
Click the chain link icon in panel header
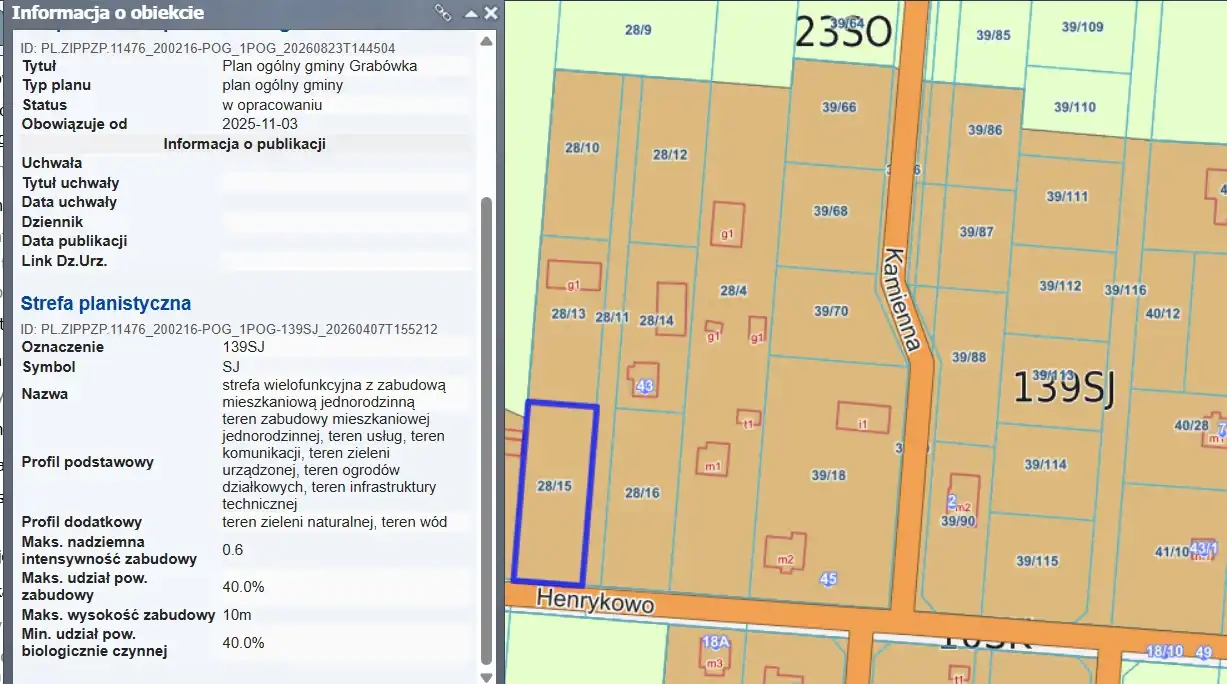[443, 13]
